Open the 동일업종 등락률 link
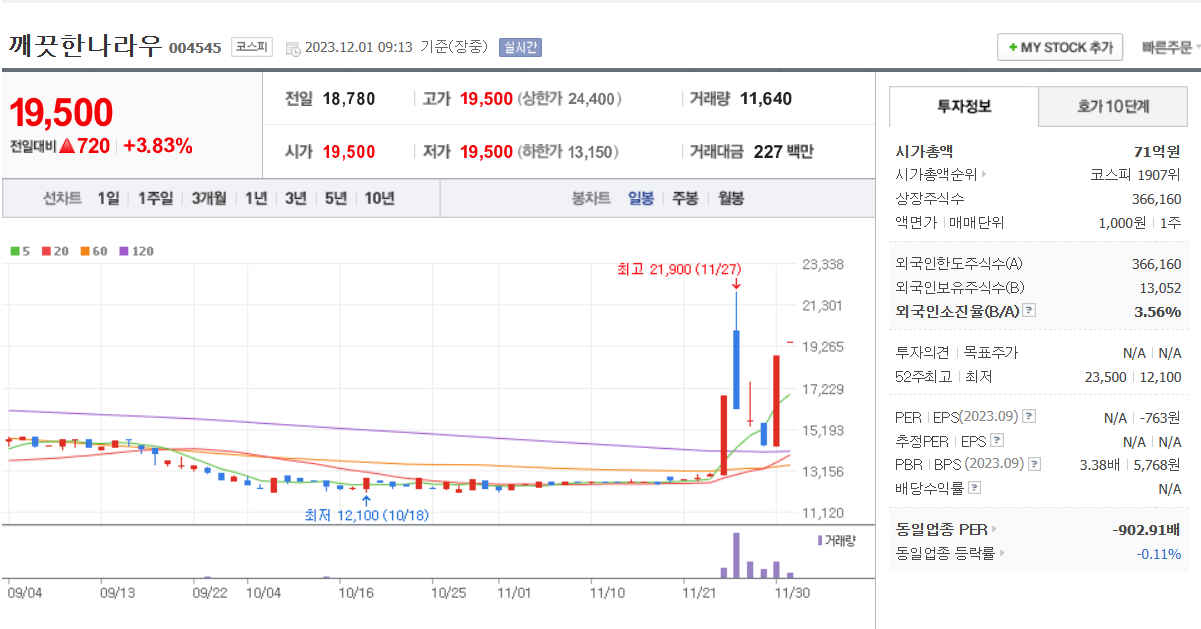 click(946, 554)
